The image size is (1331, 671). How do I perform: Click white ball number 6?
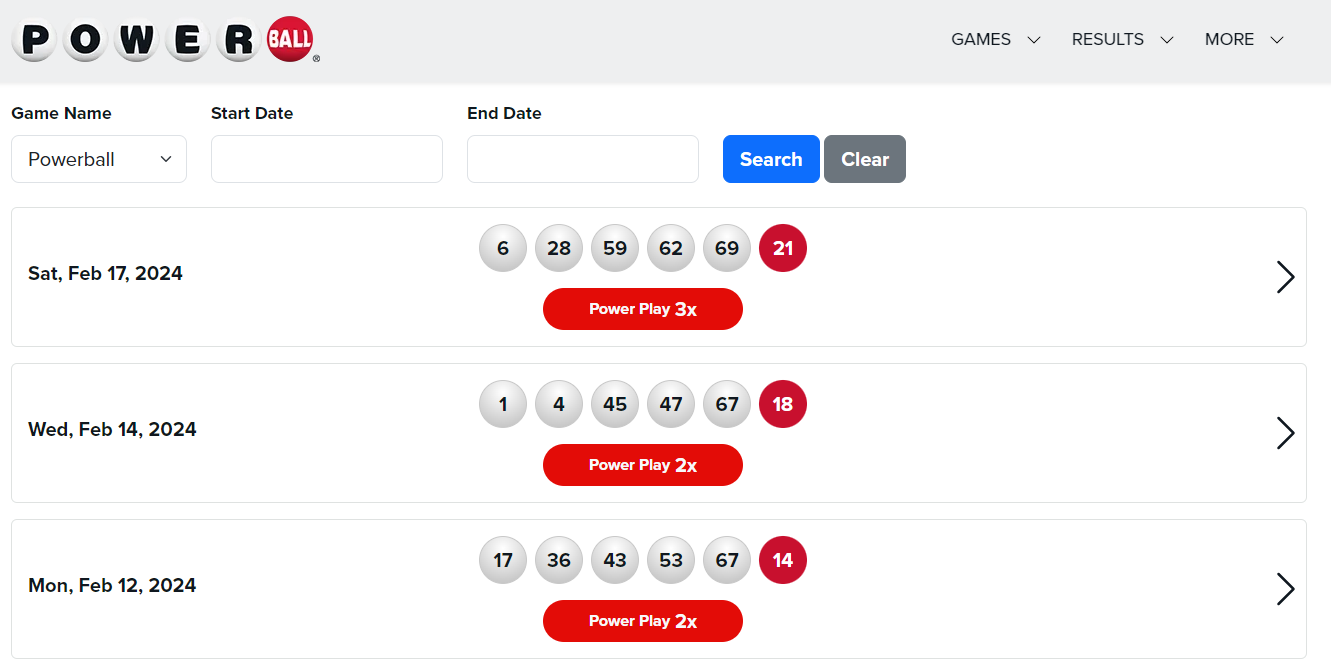tap(503, 248)
